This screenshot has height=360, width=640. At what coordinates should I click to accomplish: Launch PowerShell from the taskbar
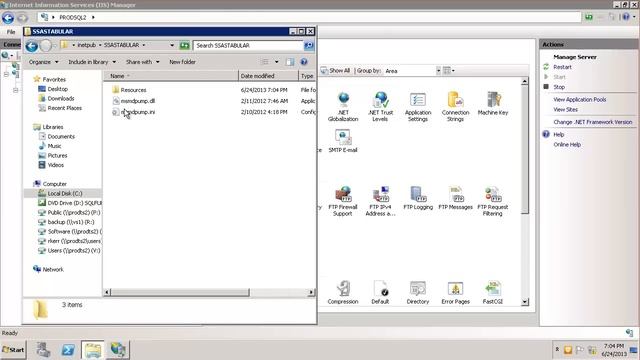68,350
